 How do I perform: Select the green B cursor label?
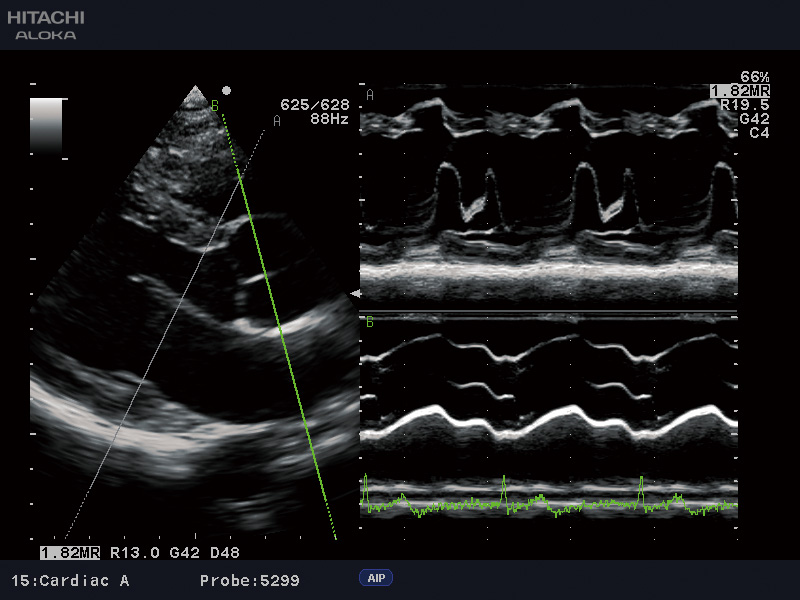pyautogui.click(x=214, y=104)
